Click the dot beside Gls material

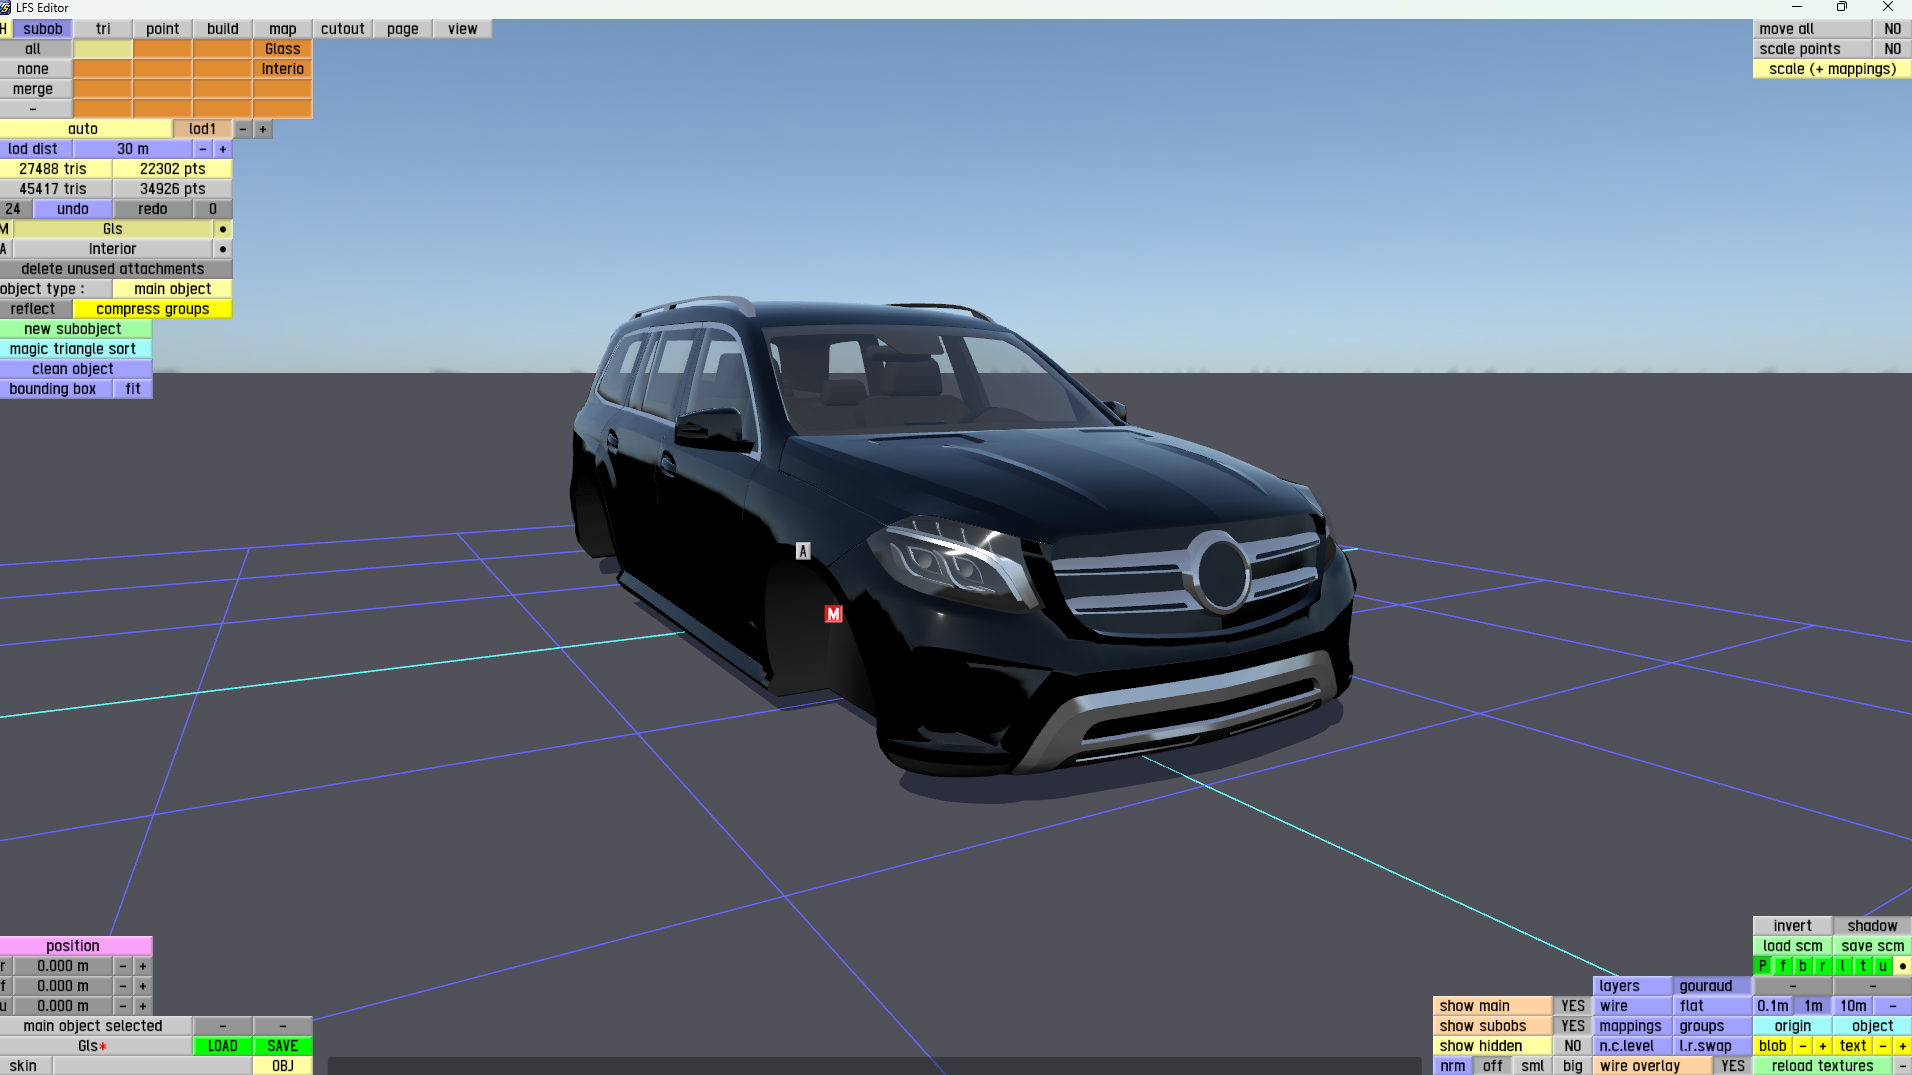[x=223, y=229]
